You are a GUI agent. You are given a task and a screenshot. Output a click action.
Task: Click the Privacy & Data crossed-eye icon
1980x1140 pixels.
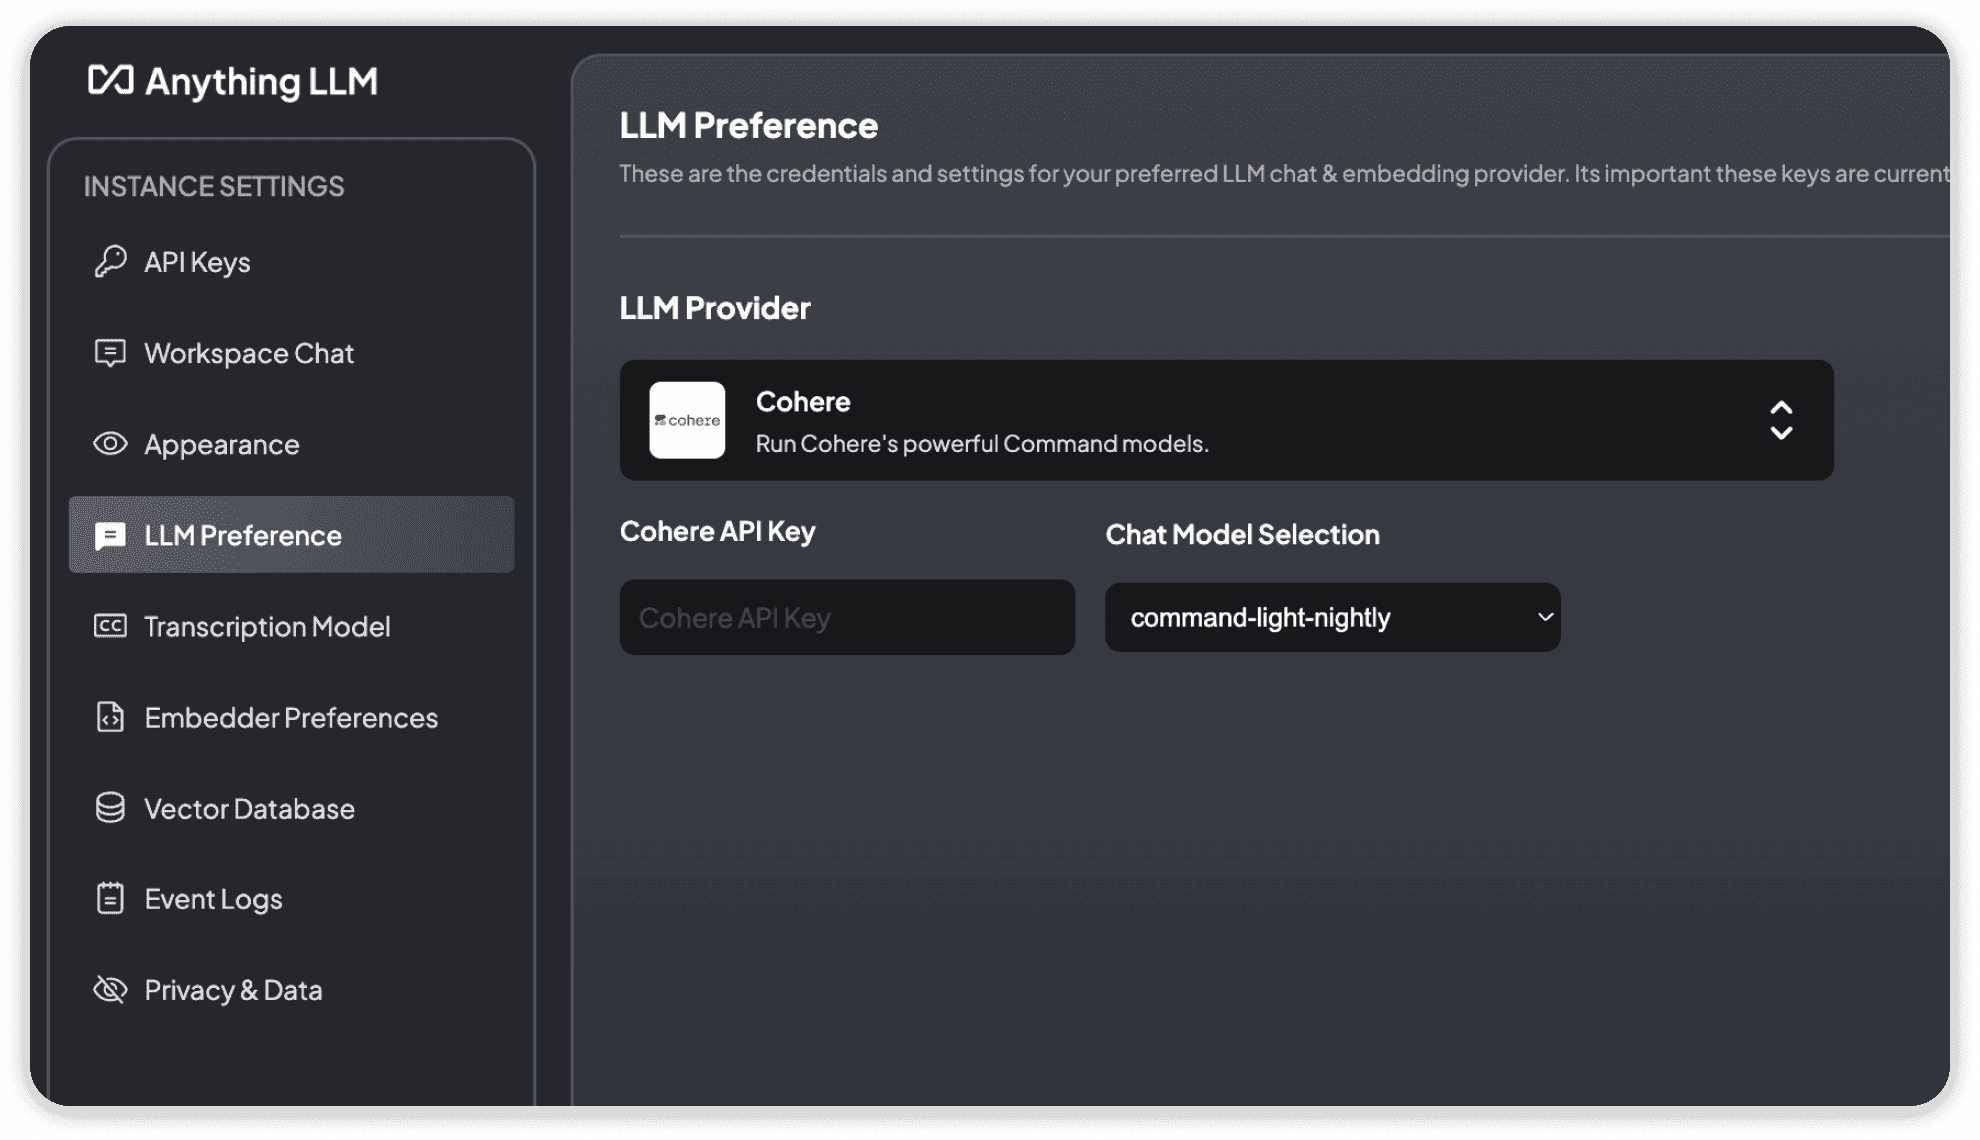pyautogui.click(x=110, y=989)
